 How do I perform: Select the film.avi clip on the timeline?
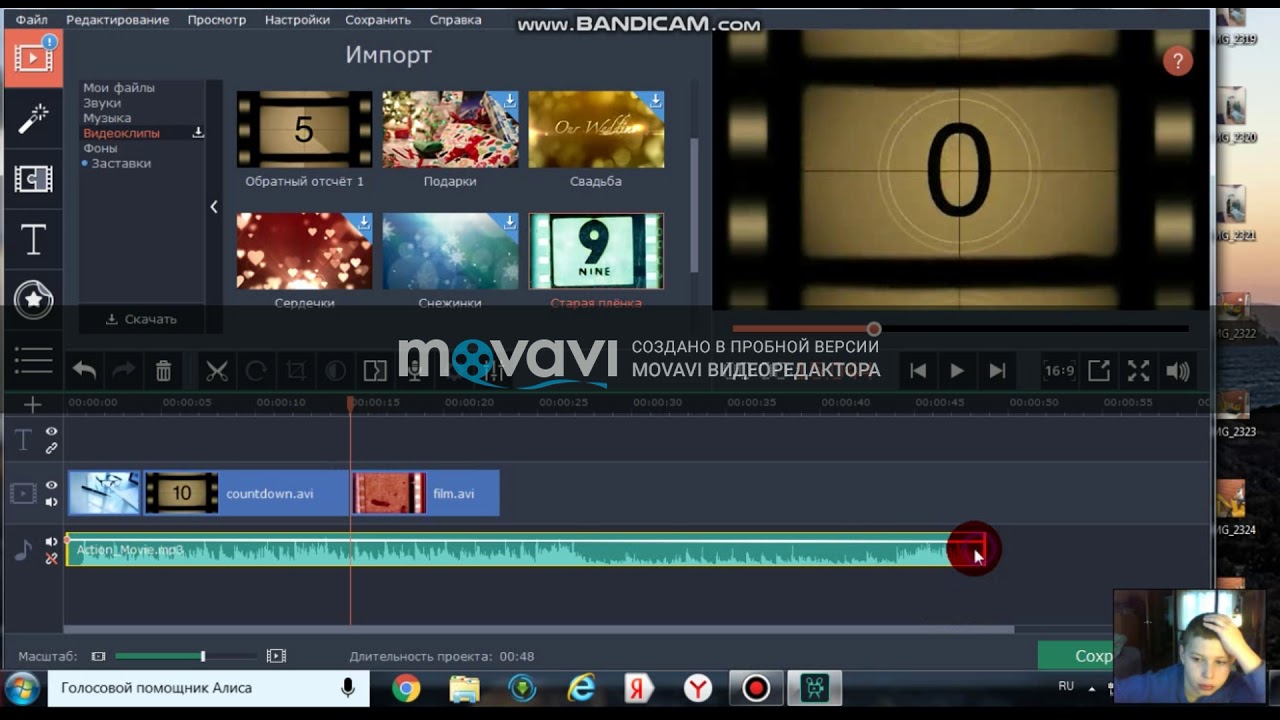pos(425,493)
